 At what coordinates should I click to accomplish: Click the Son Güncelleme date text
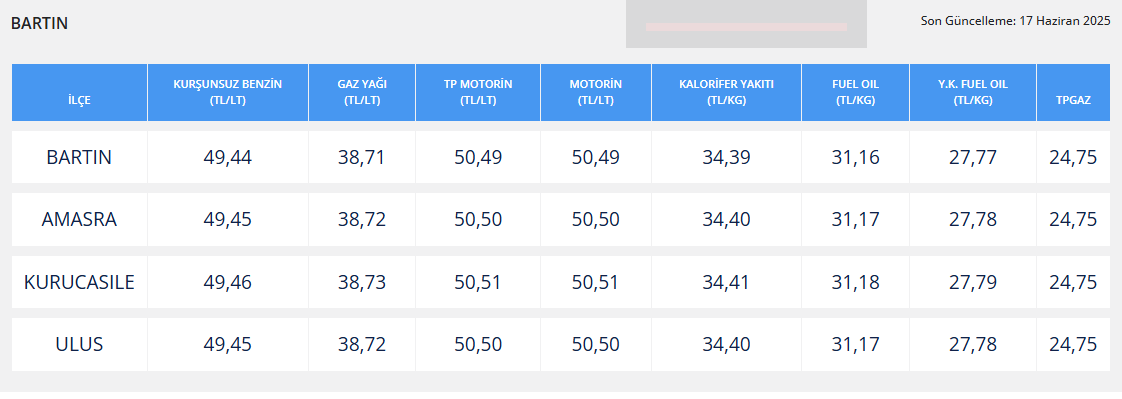pos(1015,21)
